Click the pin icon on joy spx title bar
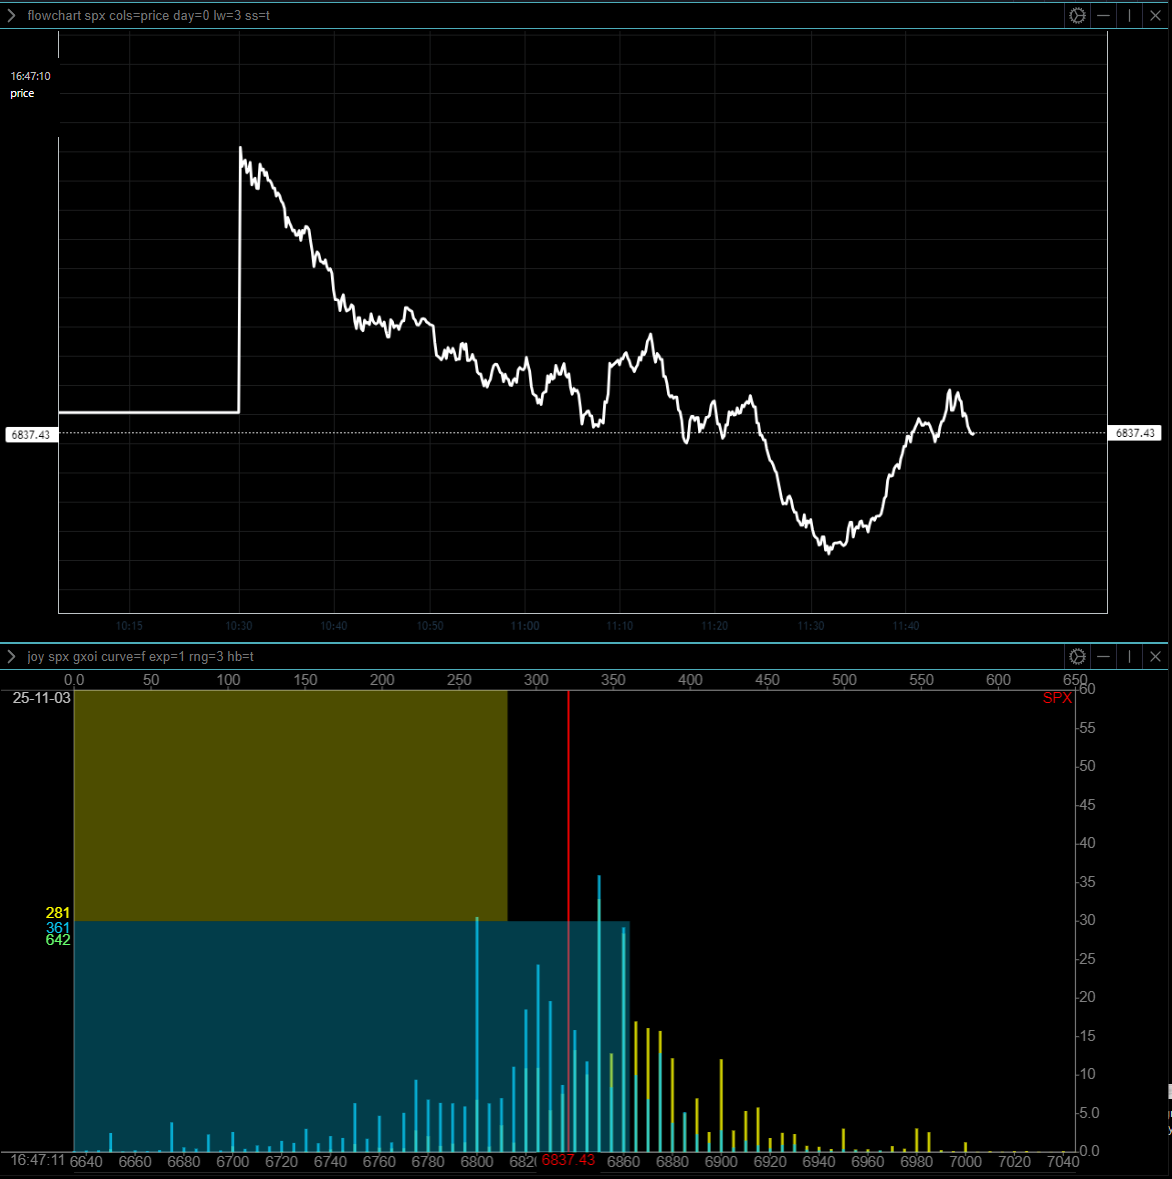 tap(1129, 656)
